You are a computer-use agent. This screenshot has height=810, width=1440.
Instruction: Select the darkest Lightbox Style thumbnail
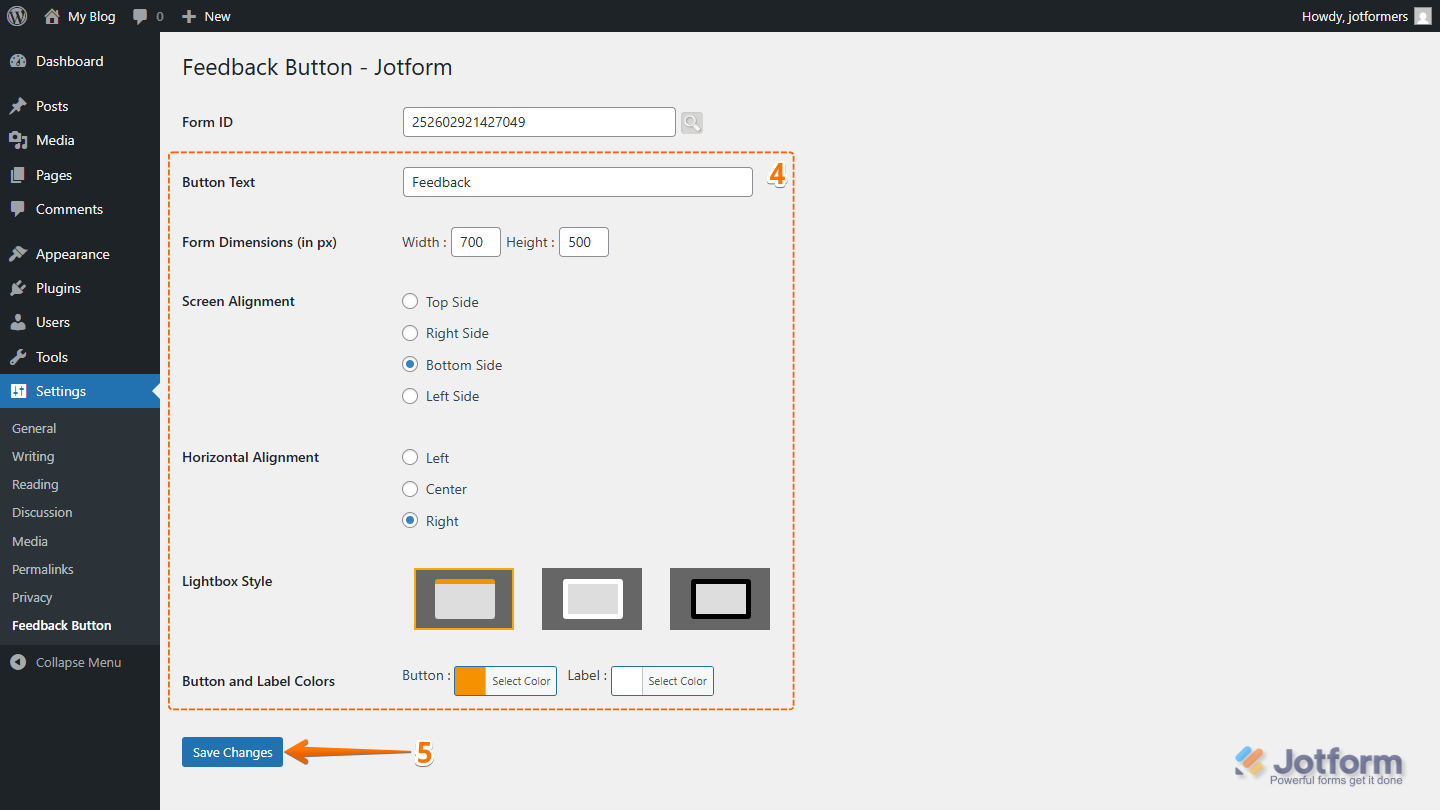719,598
